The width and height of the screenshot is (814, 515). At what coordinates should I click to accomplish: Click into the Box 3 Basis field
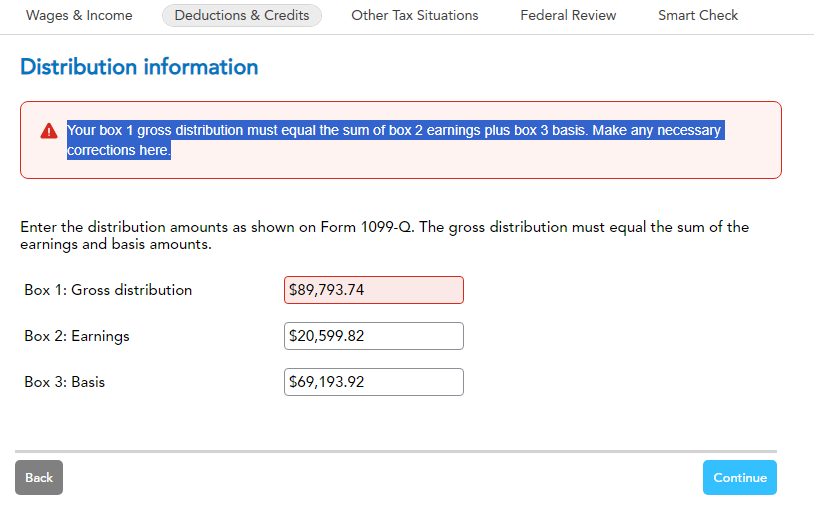coord(374,382)
